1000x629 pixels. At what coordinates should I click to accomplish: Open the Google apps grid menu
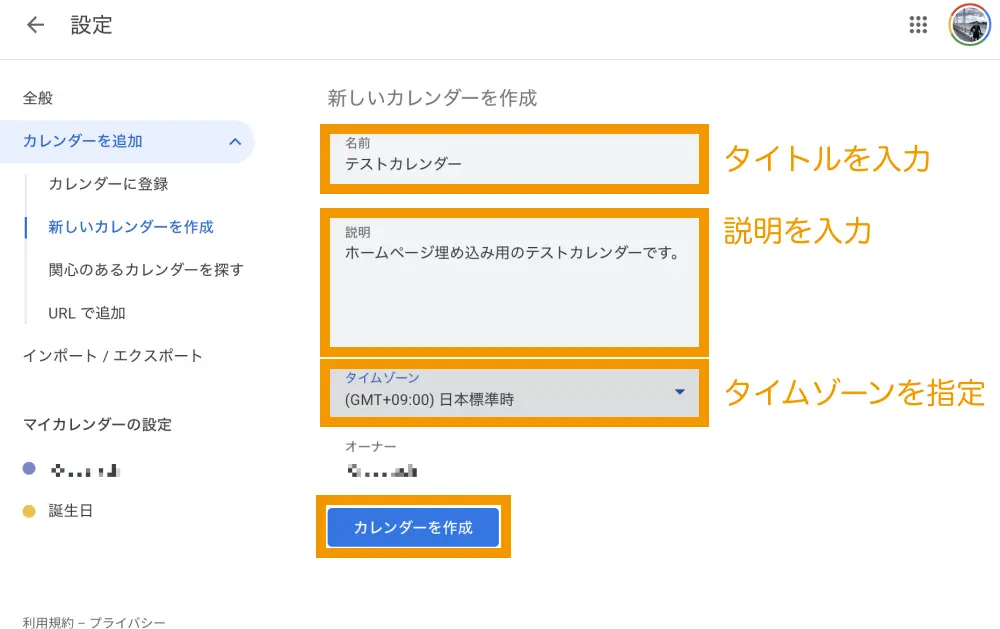[918, 26]
